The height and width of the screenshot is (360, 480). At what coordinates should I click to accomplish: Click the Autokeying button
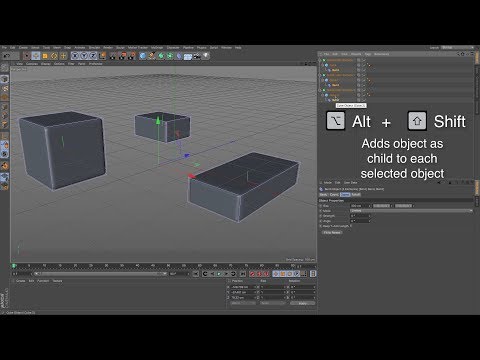click(x=259, y=274)
